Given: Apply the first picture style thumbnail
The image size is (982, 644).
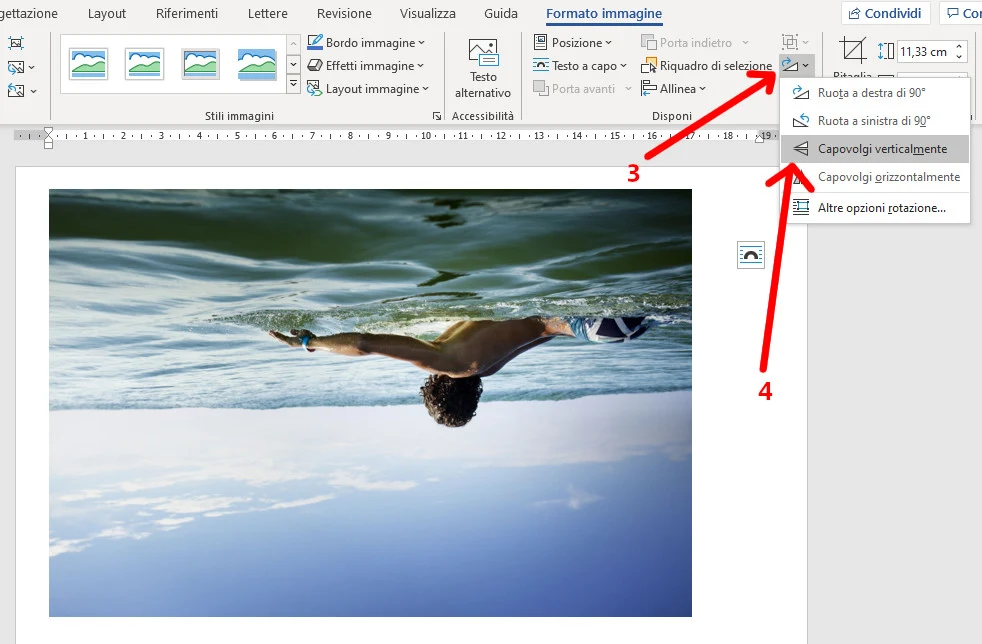Looking at the screenshot, I should point(88,64).
